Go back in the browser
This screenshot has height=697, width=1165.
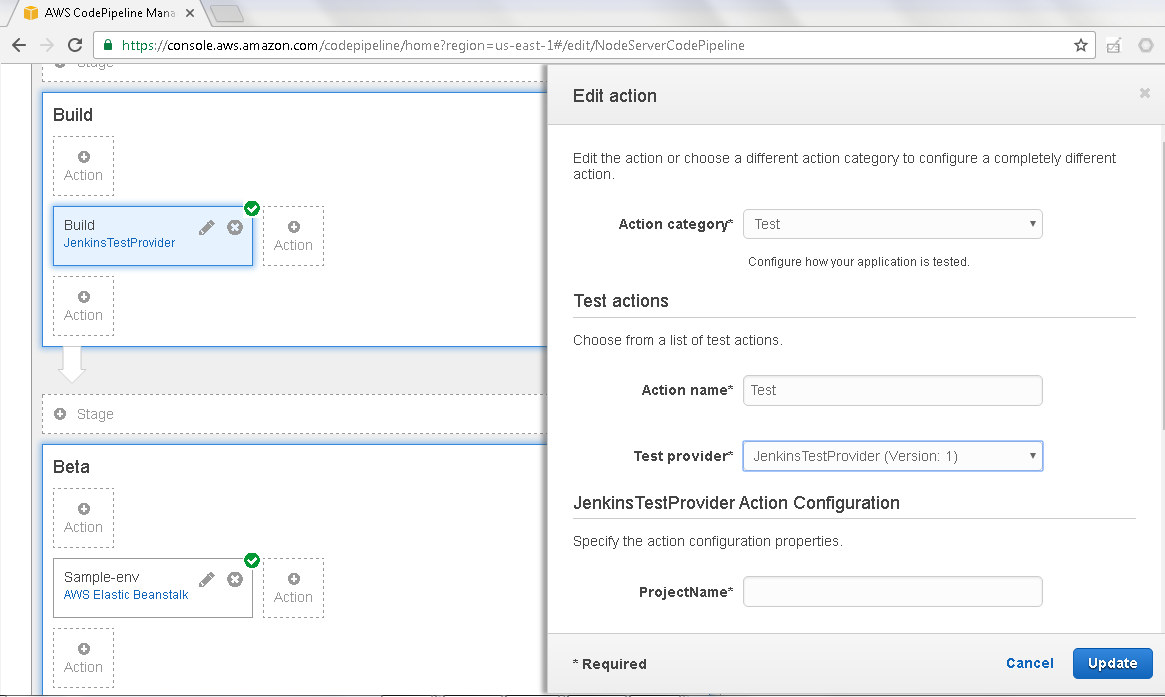click(x=19, y=45)
